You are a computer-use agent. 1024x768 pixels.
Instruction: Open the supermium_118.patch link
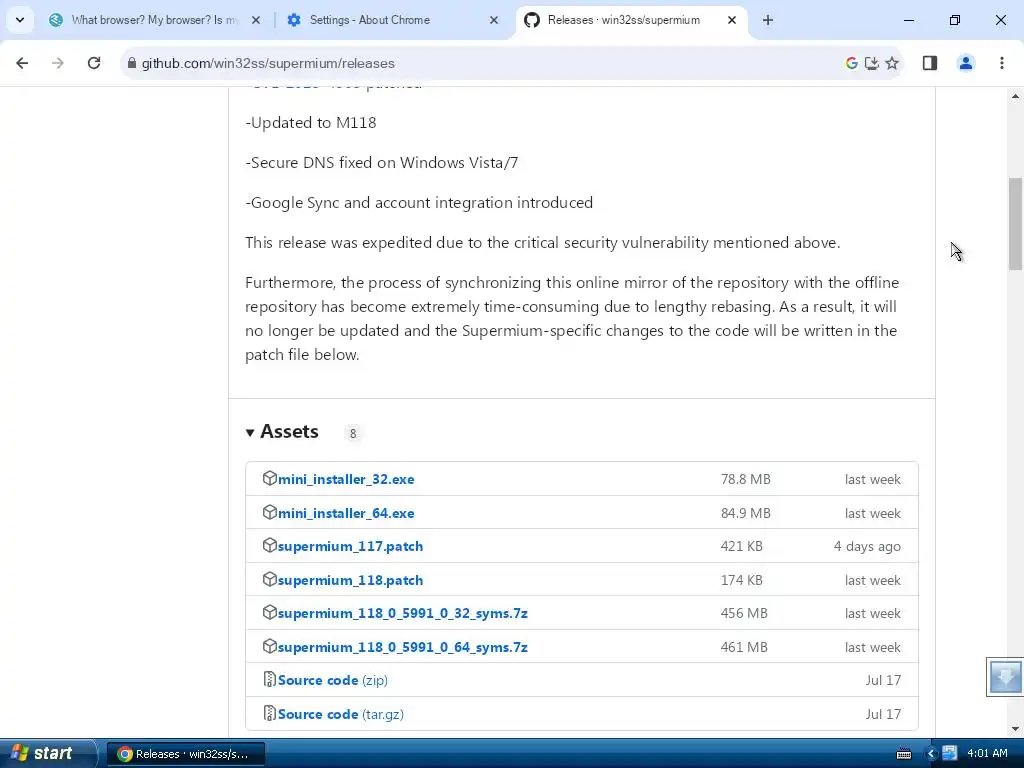[351, 581]
